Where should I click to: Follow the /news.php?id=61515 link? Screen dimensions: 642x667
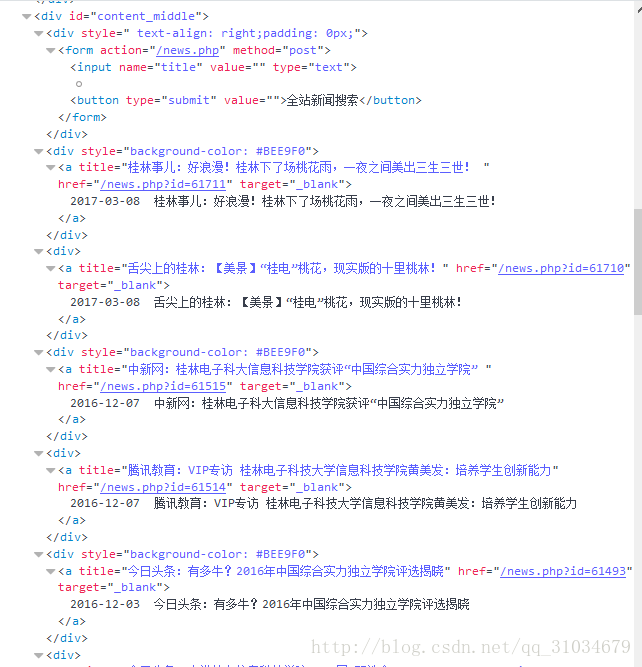163,386
